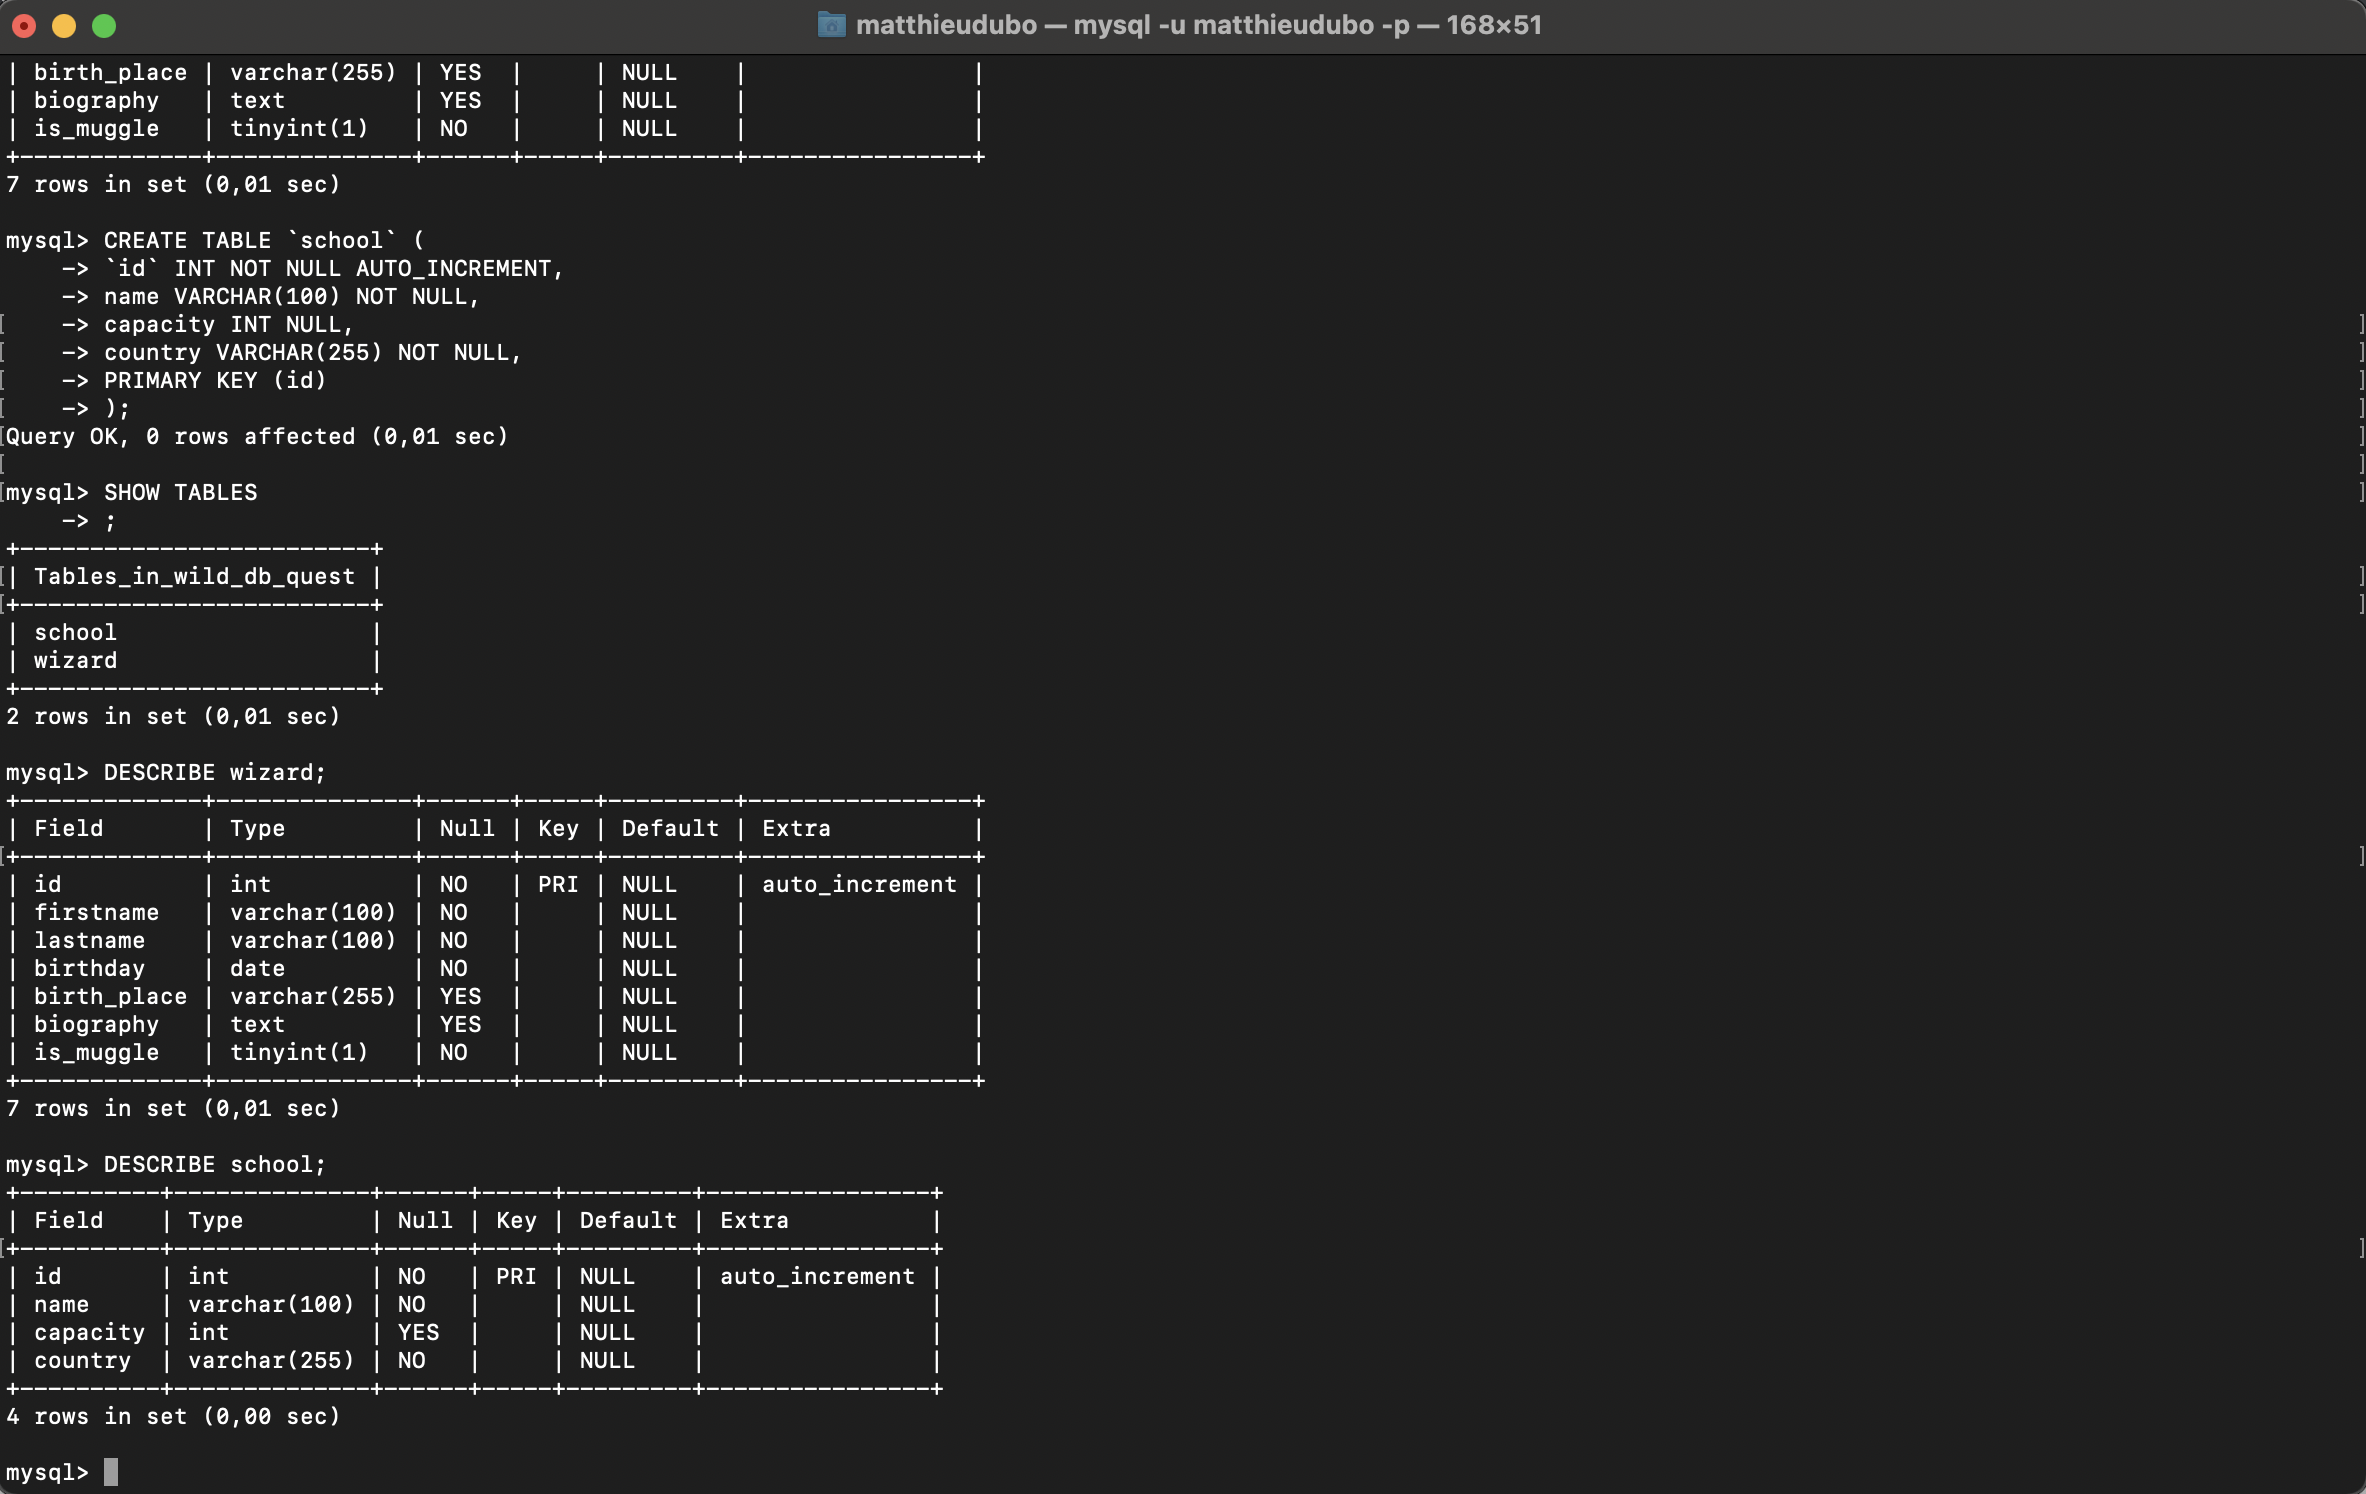2366x1494 pixels.
Task: Click '4 rows in set (0,00 sec)'
Action: [173, 1417]
